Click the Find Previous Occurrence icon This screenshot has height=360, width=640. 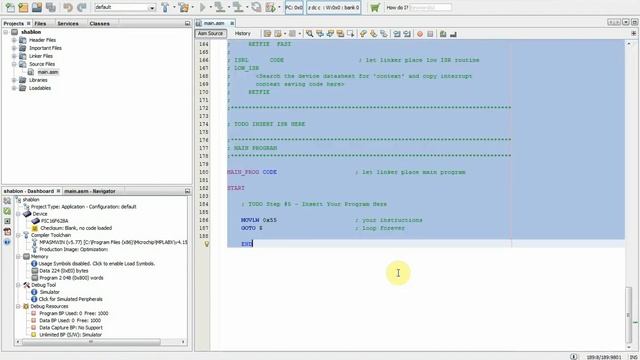pyautogui.click(x=320, y=34)
